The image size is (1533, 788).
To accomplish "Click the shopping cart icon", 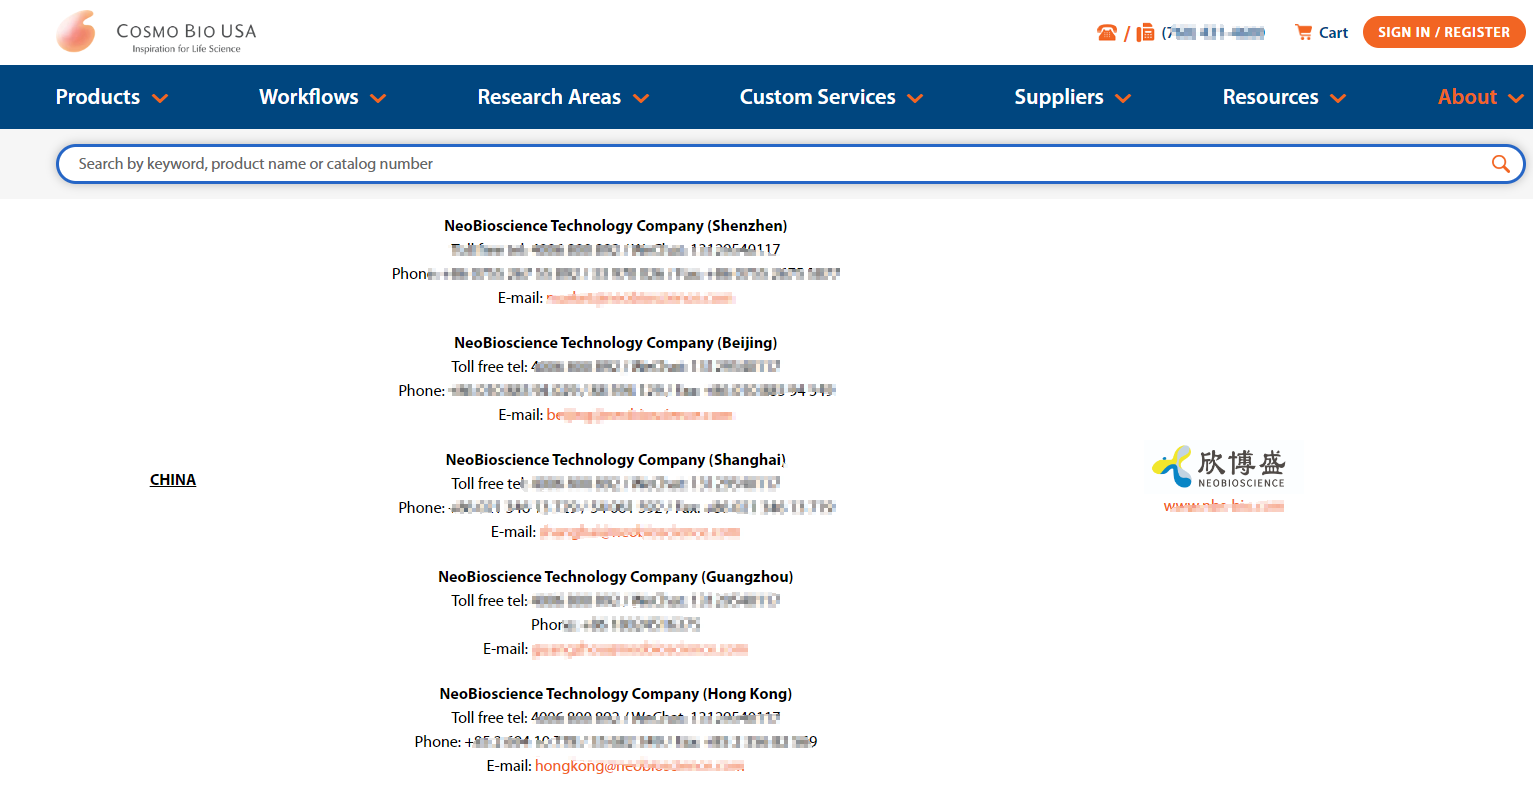I will [x=1303, y=32].
